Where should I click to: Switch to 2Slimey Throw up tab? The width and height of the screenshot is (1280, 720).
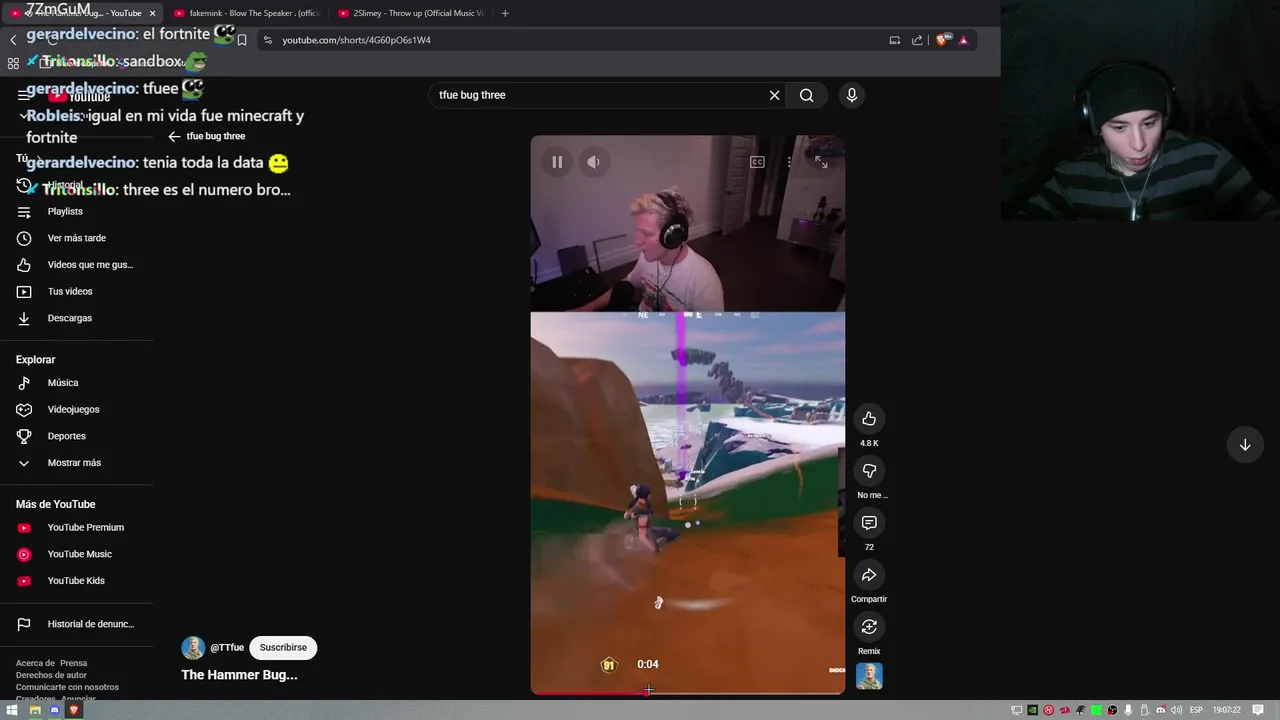tap(410, 13)
